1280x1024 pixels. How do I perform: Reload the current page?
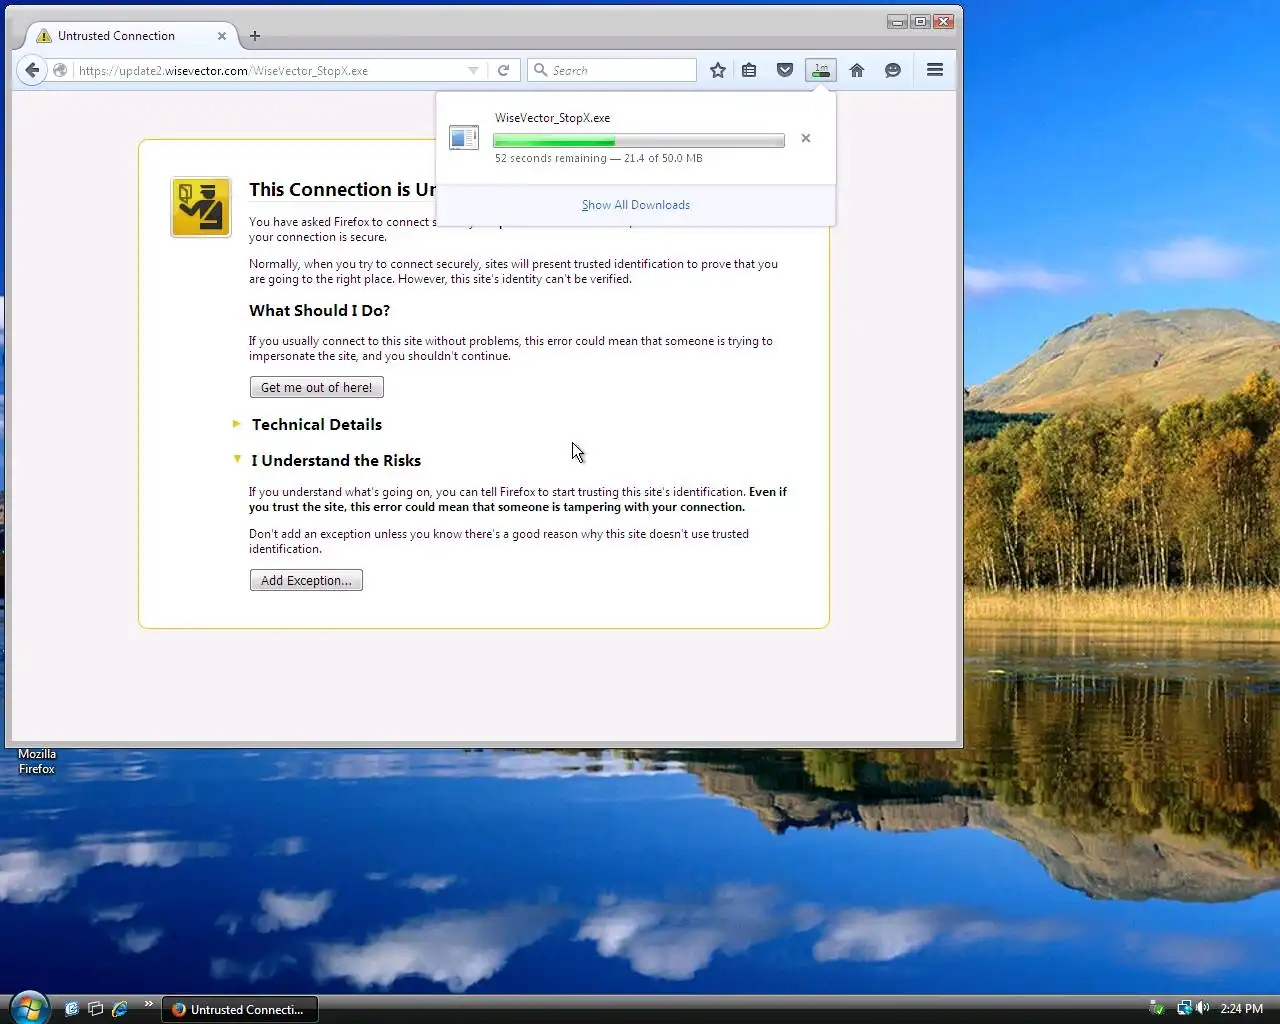coord(503,70)
